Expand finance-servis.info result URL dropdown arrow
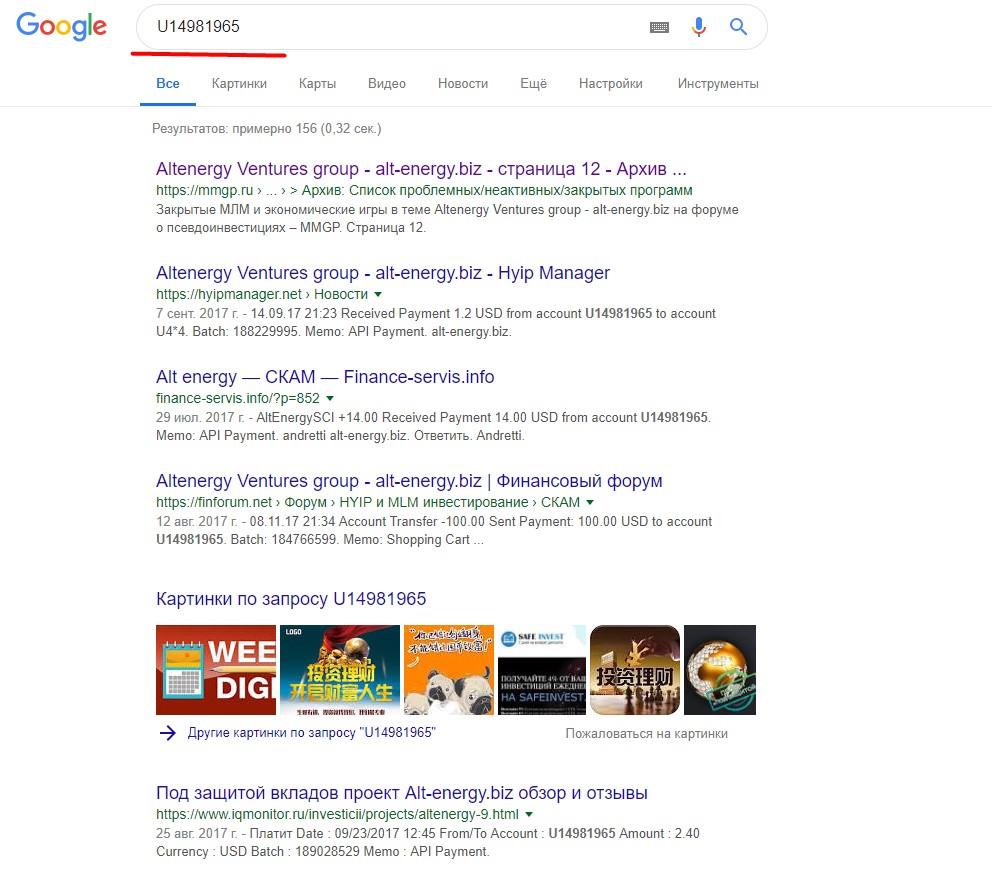This screenshot has width=992, height=883. pos(330,398)
